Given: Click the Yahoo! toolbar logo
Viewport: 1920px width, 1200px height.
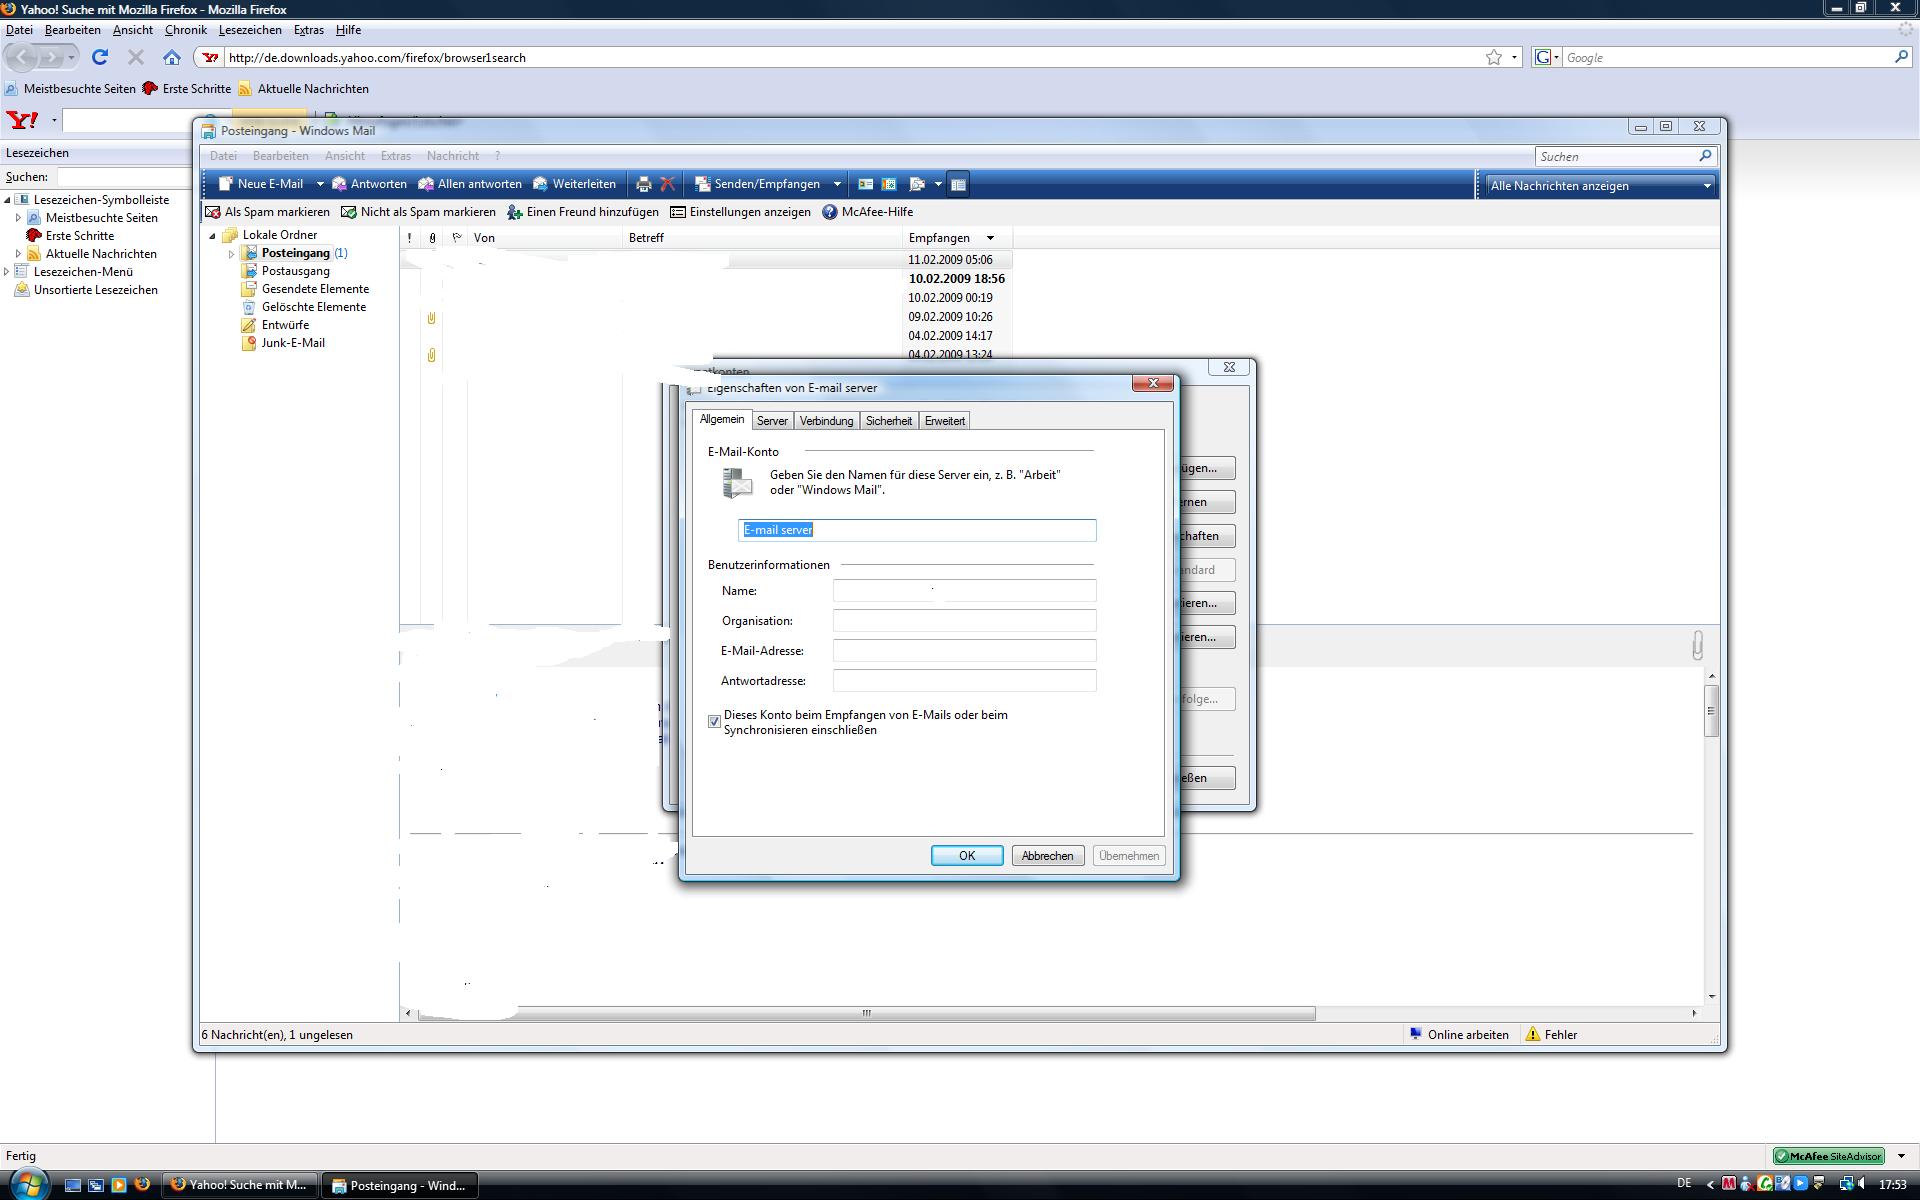Looking at the screenshot, I should [x=22, y=120].
